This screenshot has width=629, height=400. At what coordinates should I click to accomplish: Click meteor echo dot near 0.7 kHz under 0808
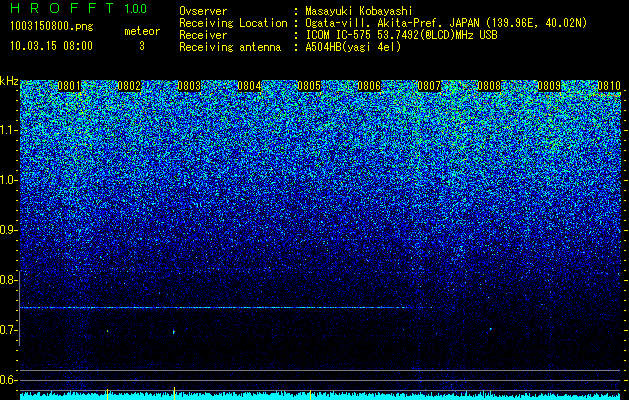(x=490, y=329)
